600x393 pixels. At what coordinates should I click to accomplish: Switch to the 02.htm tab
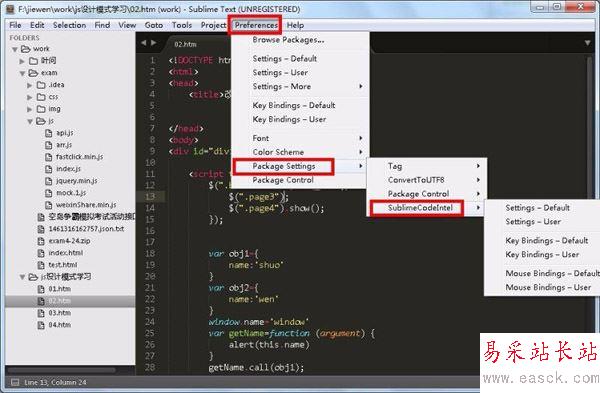click(x=185, y=44)
